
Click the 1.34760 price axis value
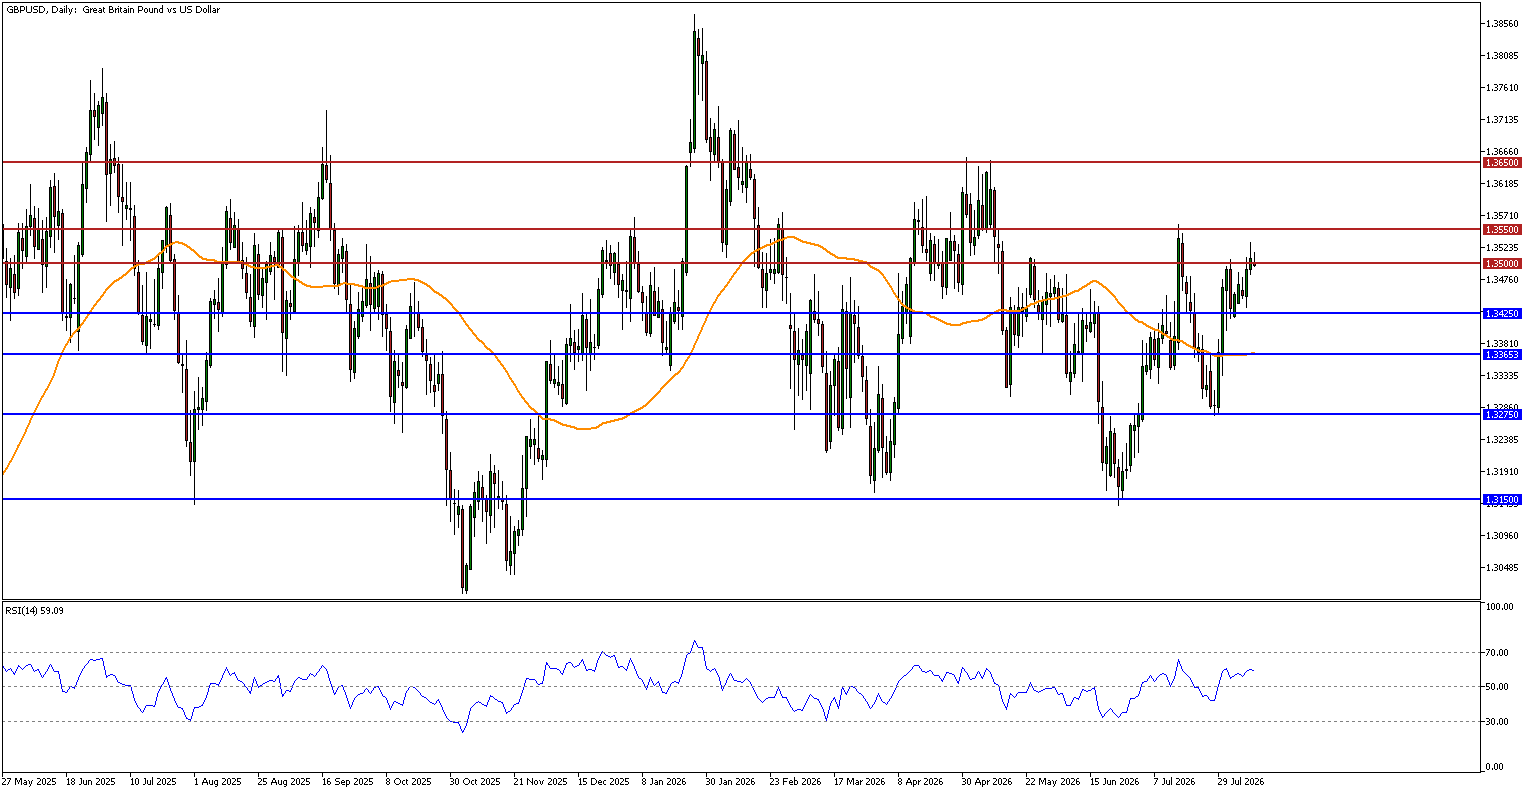pos(1503,279)
